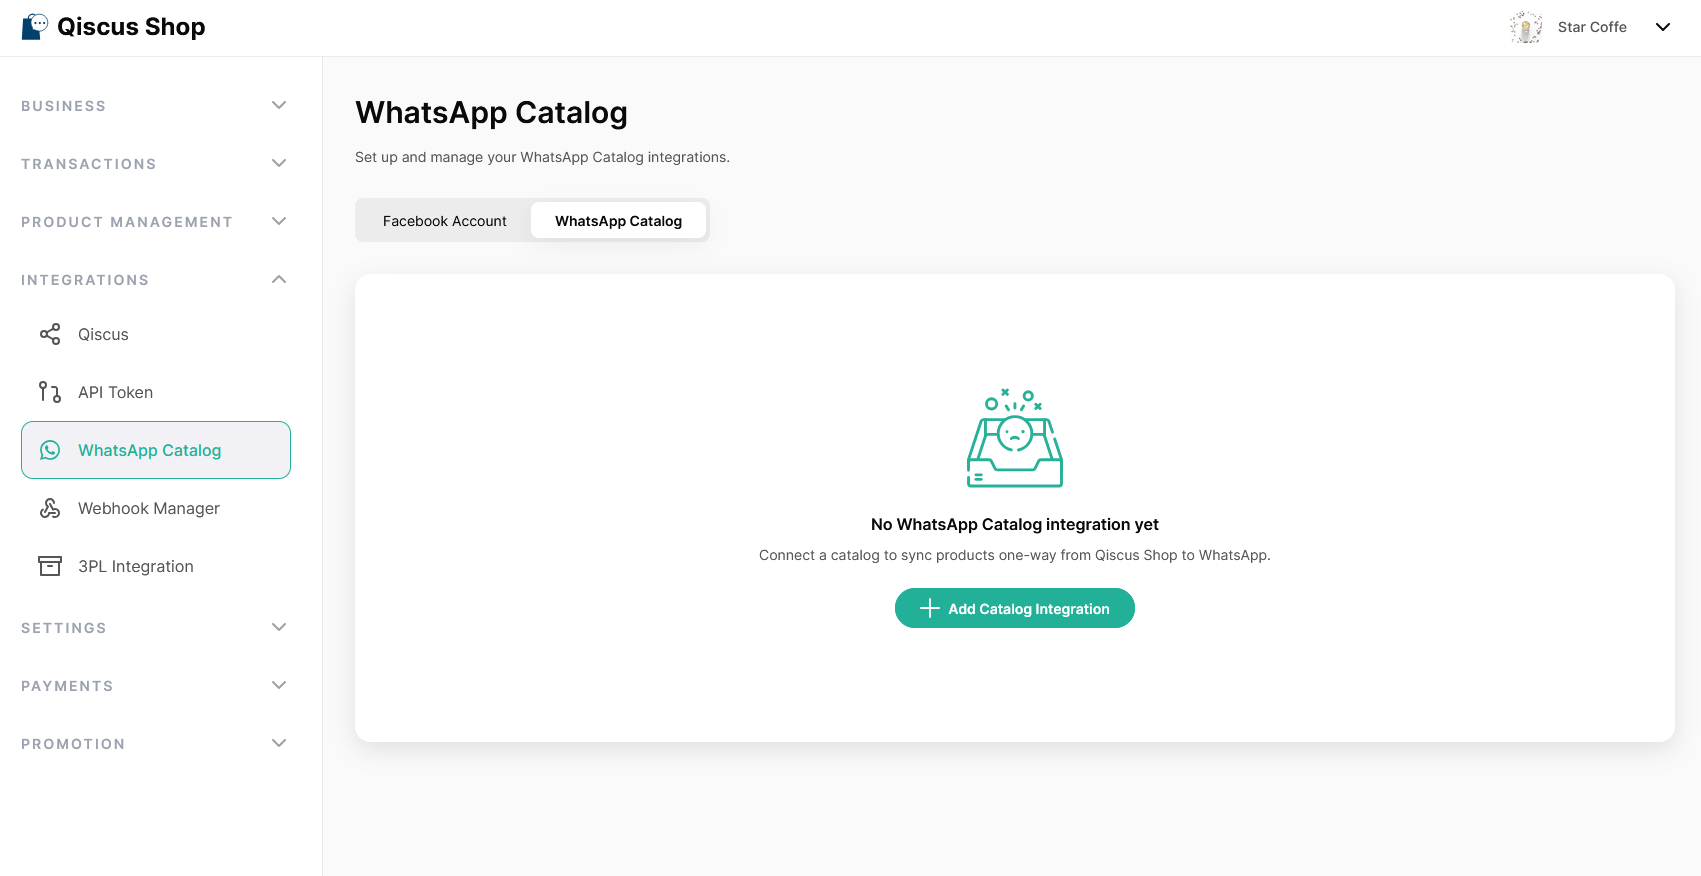Image resolution: width=1701 pixels, height=876 pixels.
Task: Collapse the Integrations section
Action: pyautogui.click(x=279, y=279)
